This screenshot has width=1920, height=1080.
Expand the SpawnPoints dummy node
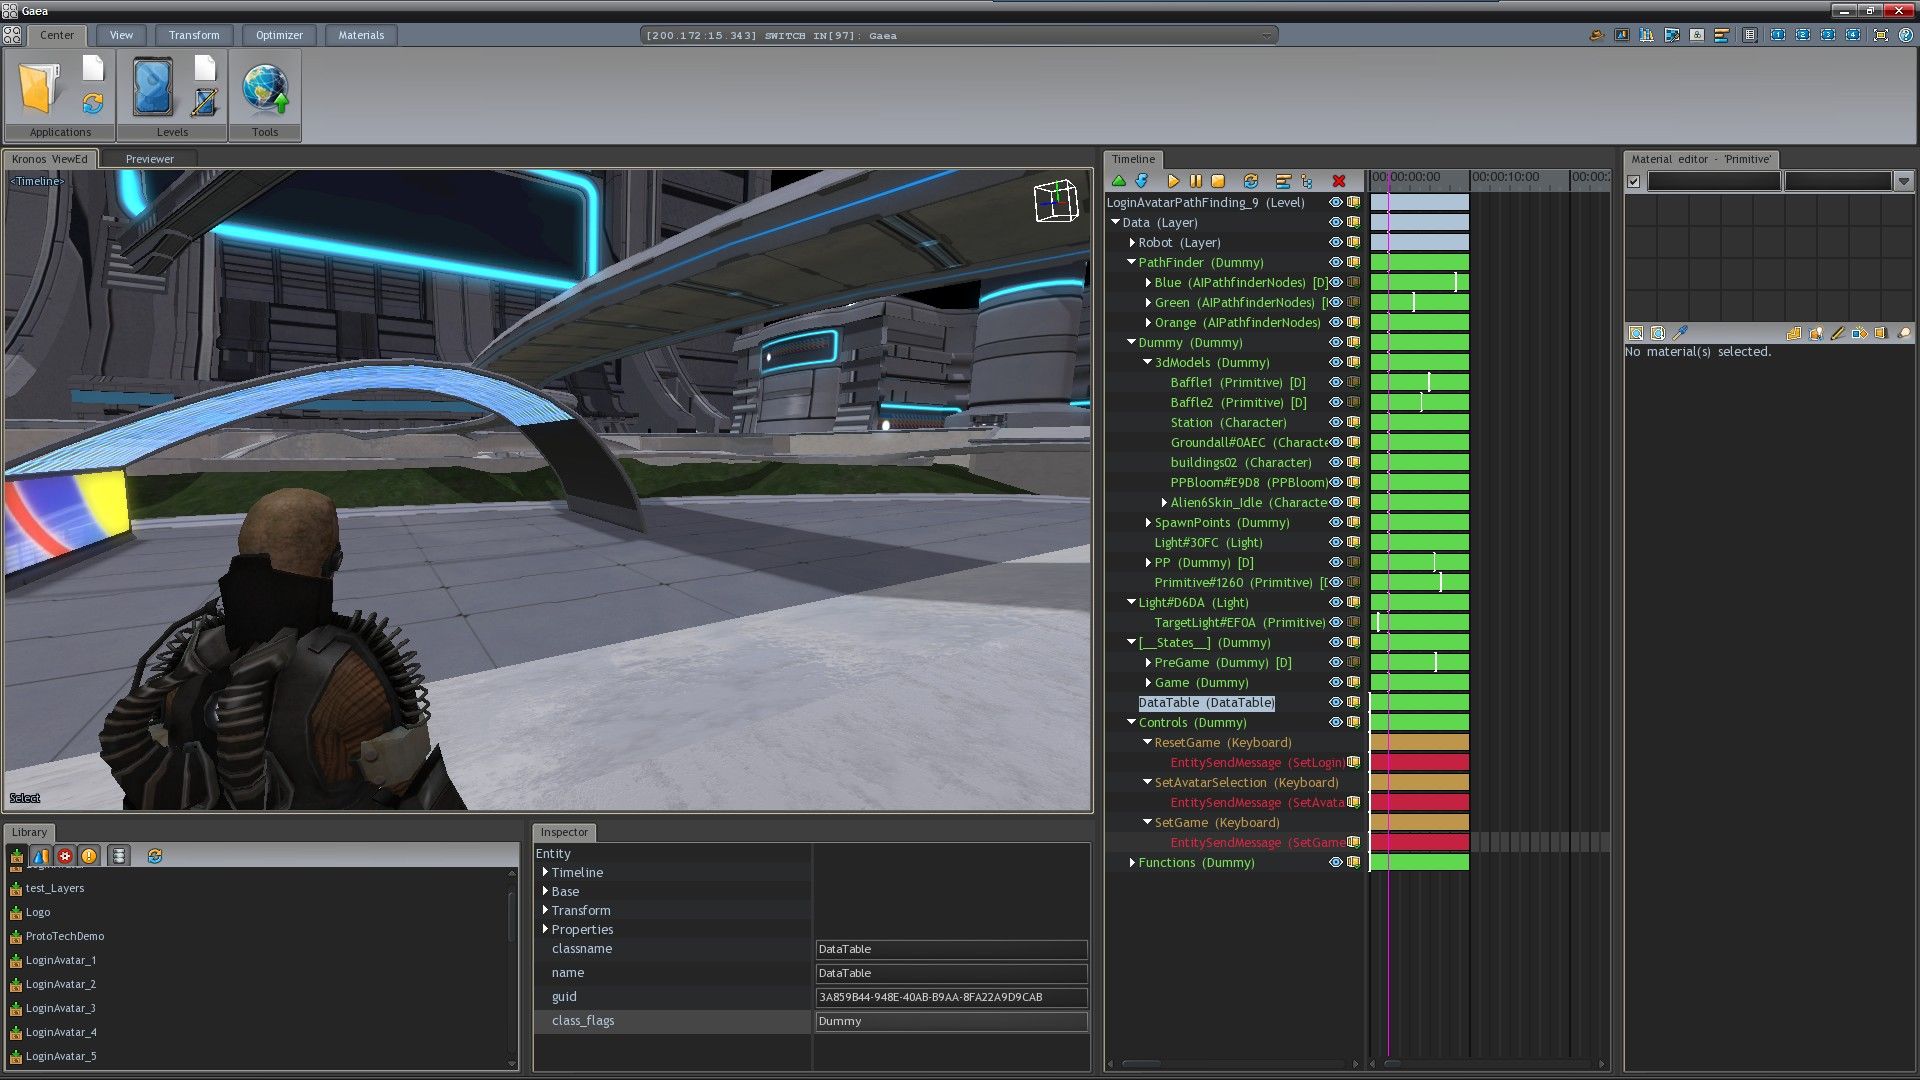click(1148, 522)
